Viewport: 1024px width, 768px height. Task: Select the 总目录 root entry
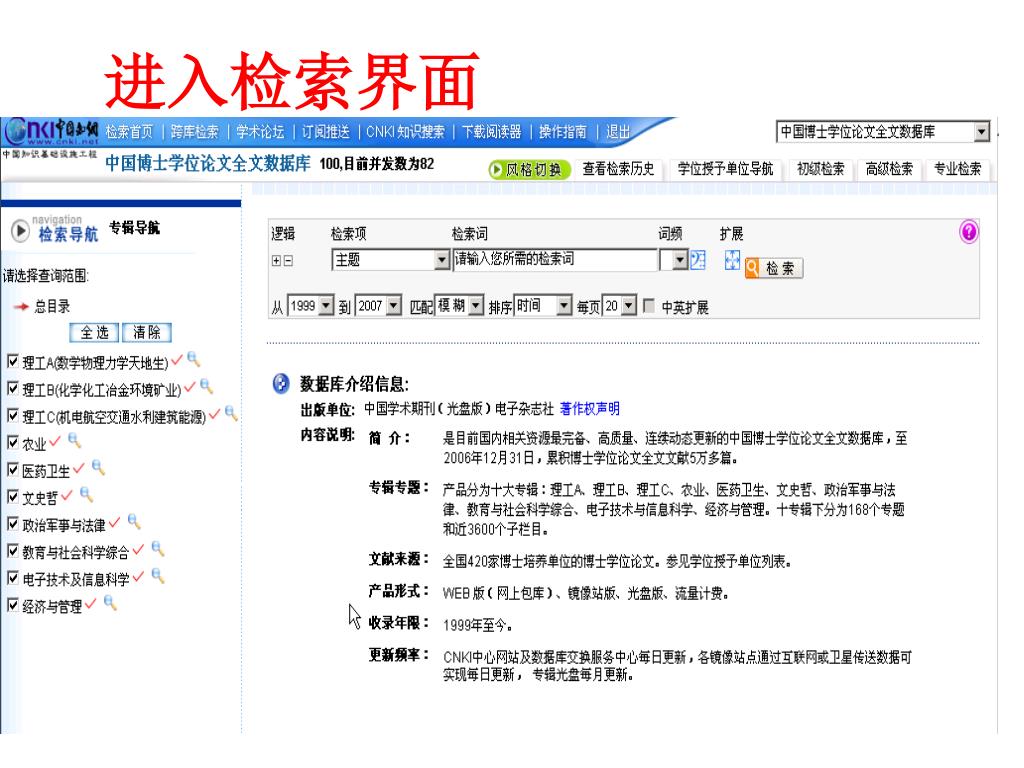click(52, 306)
